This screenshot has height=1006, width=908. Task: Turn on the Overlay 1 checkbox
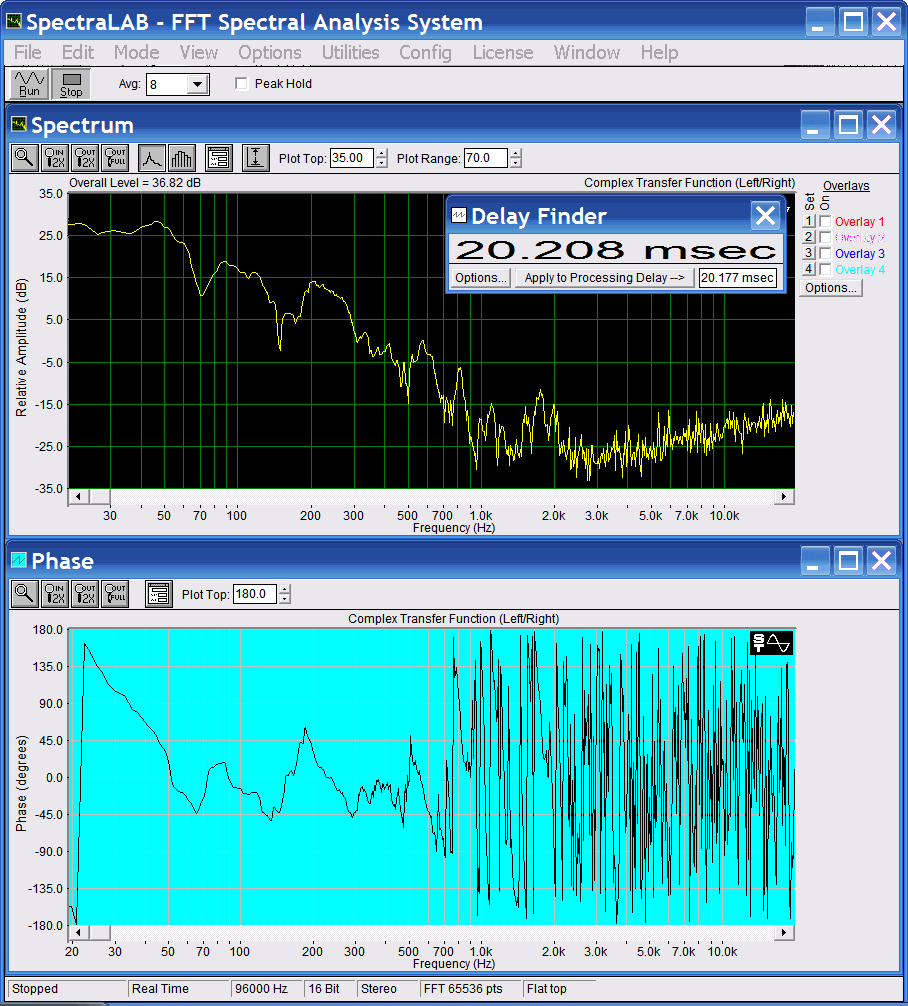click(x=825, y=222)
